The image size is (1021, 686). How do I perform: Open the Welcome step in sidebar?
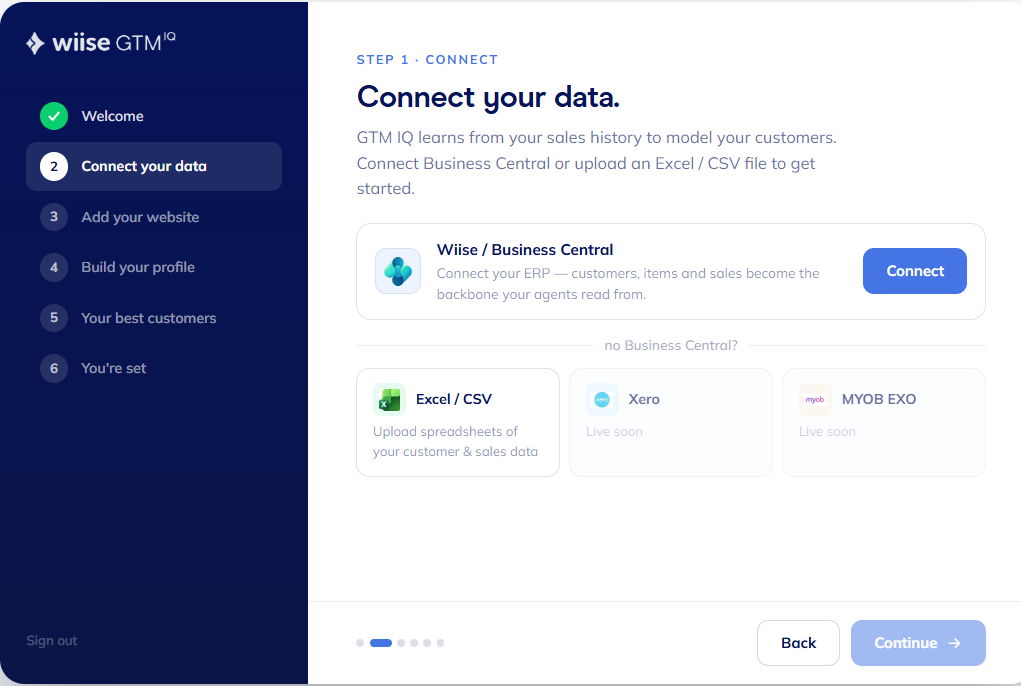click(154, 116)
